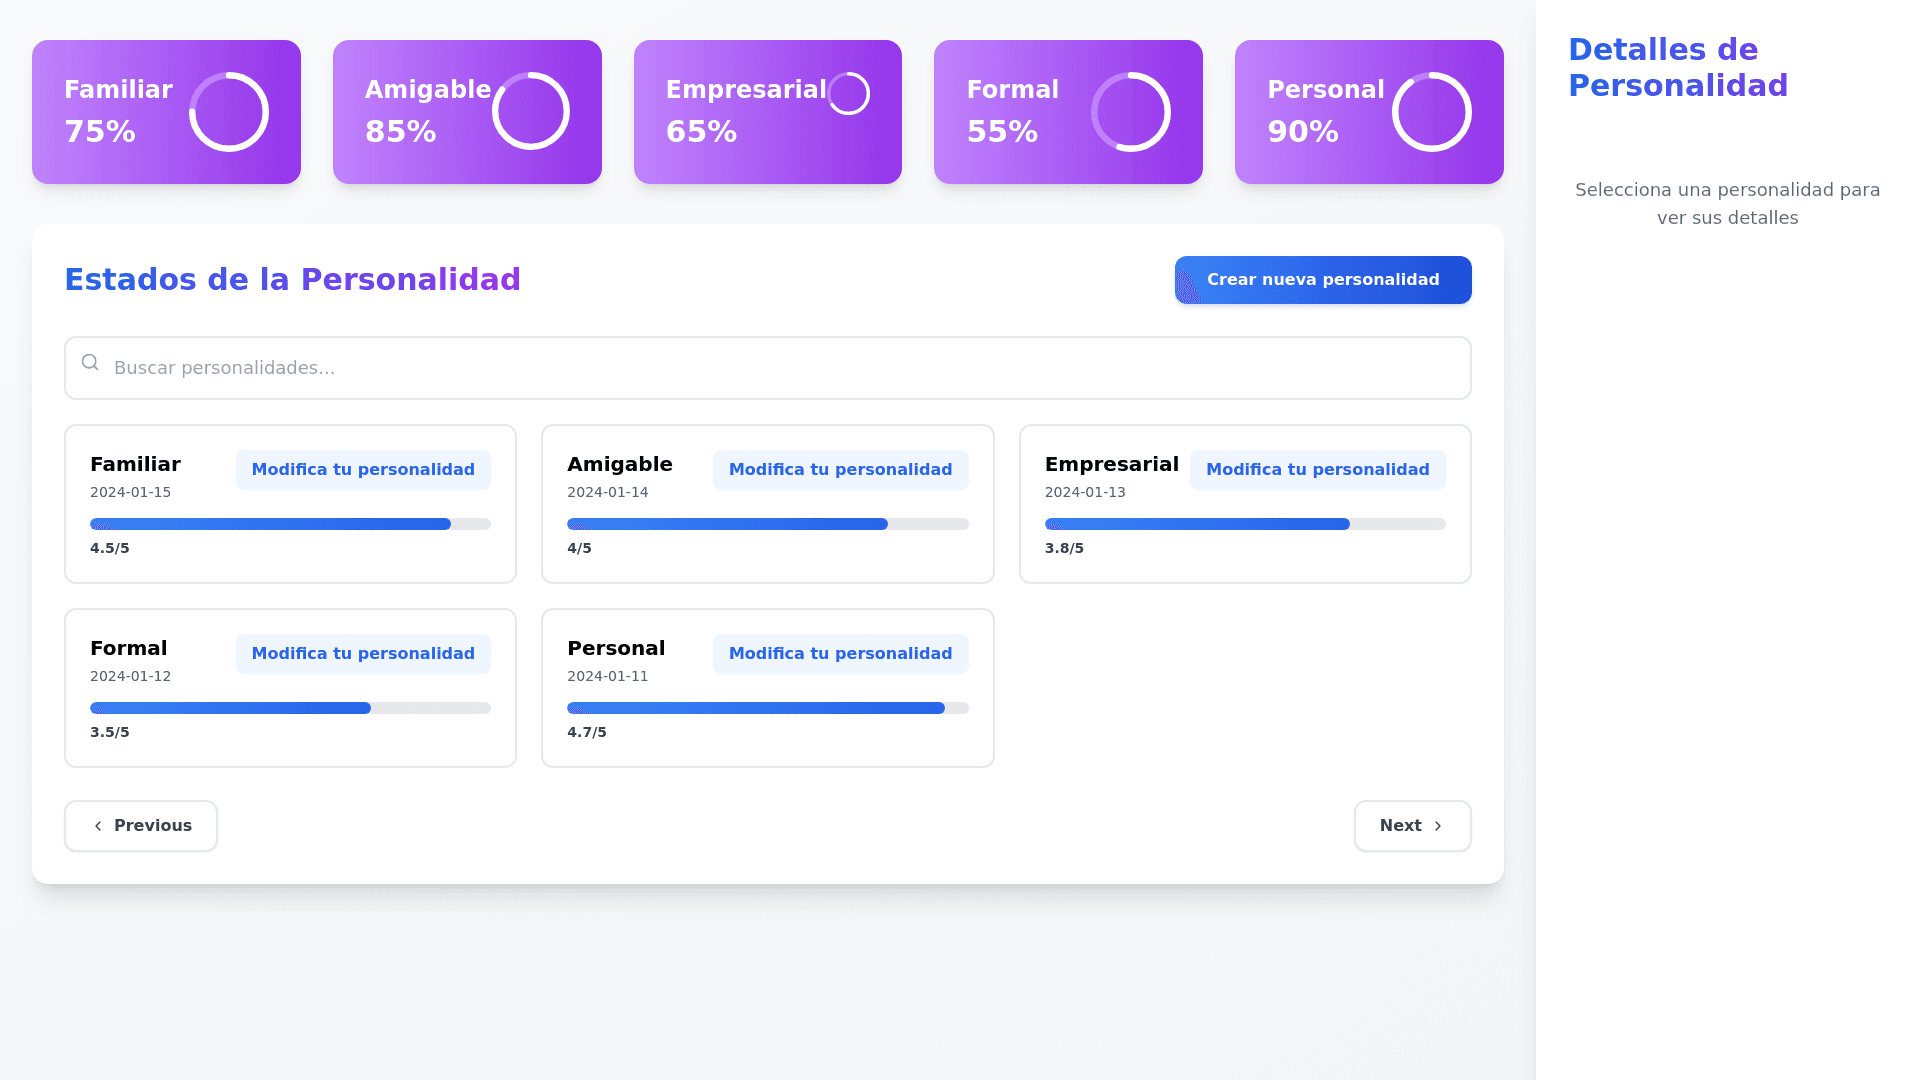This screenshot has height=1080, width=1920.
Task: Open Modifica tu personalidad for Empresarial
Action: coord(1317,470)
